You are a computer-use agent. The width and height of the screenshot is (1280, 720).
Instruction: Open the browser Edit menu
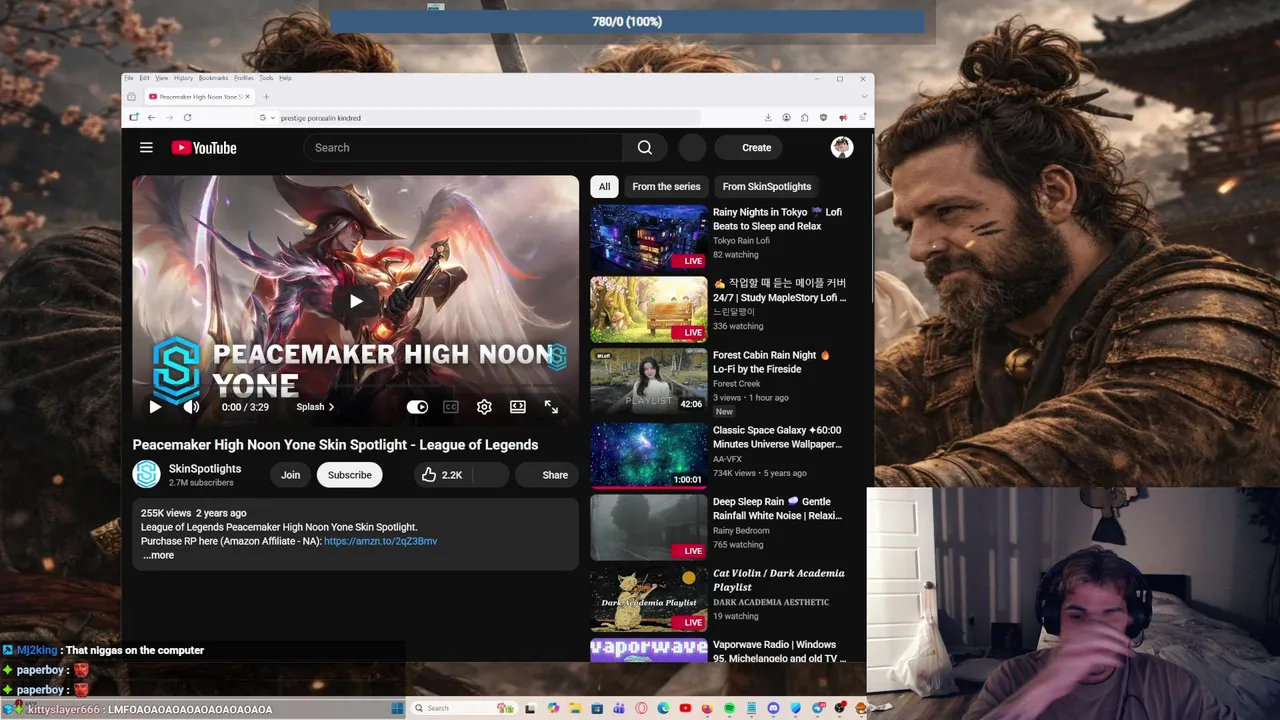144,78
